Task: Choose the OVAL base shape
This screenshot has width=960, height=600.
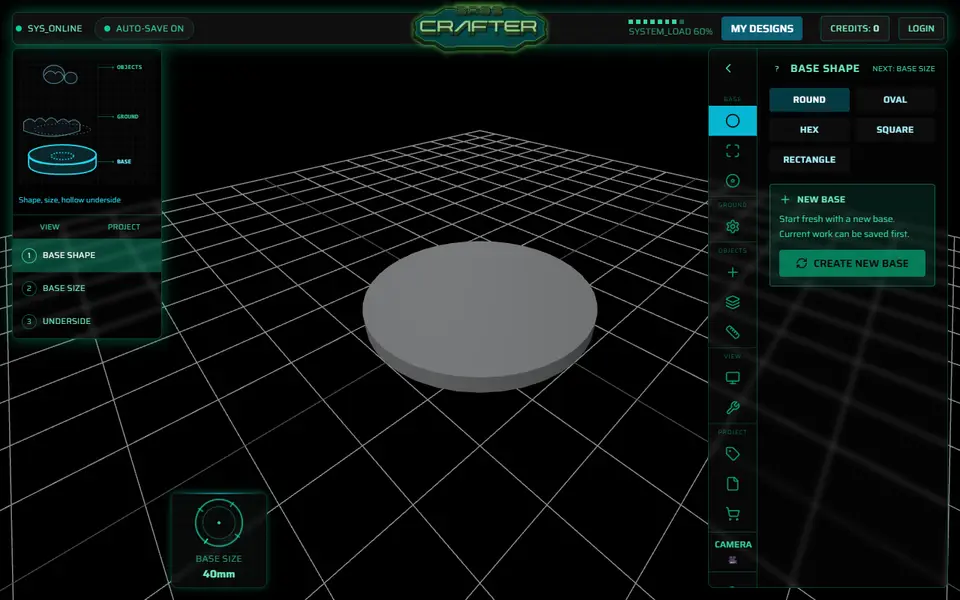Action: (895, 100)
